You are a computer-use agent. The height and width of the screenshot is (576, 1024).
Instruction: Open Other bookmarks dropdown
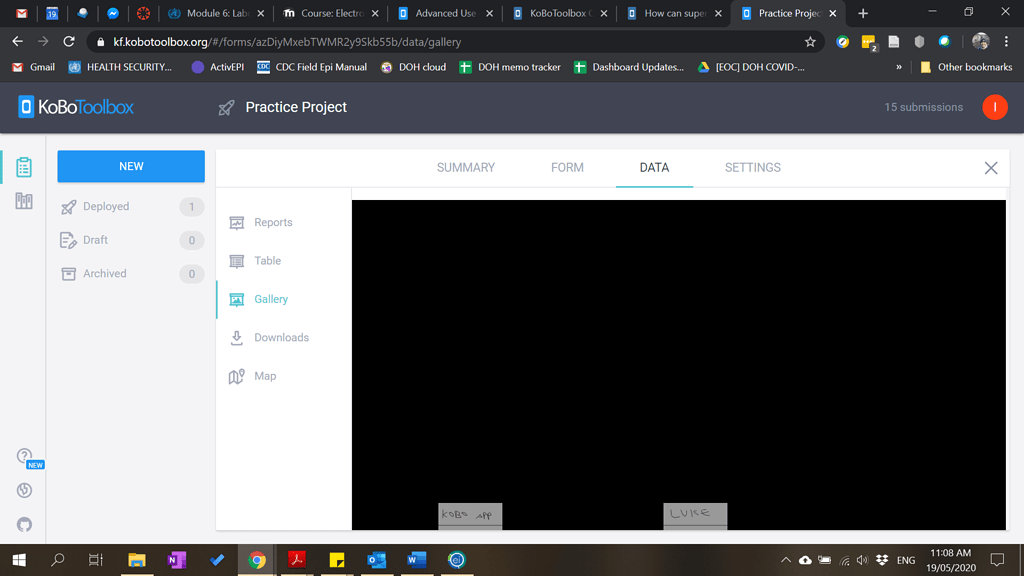pyautogui.click(x=966, y=67)
